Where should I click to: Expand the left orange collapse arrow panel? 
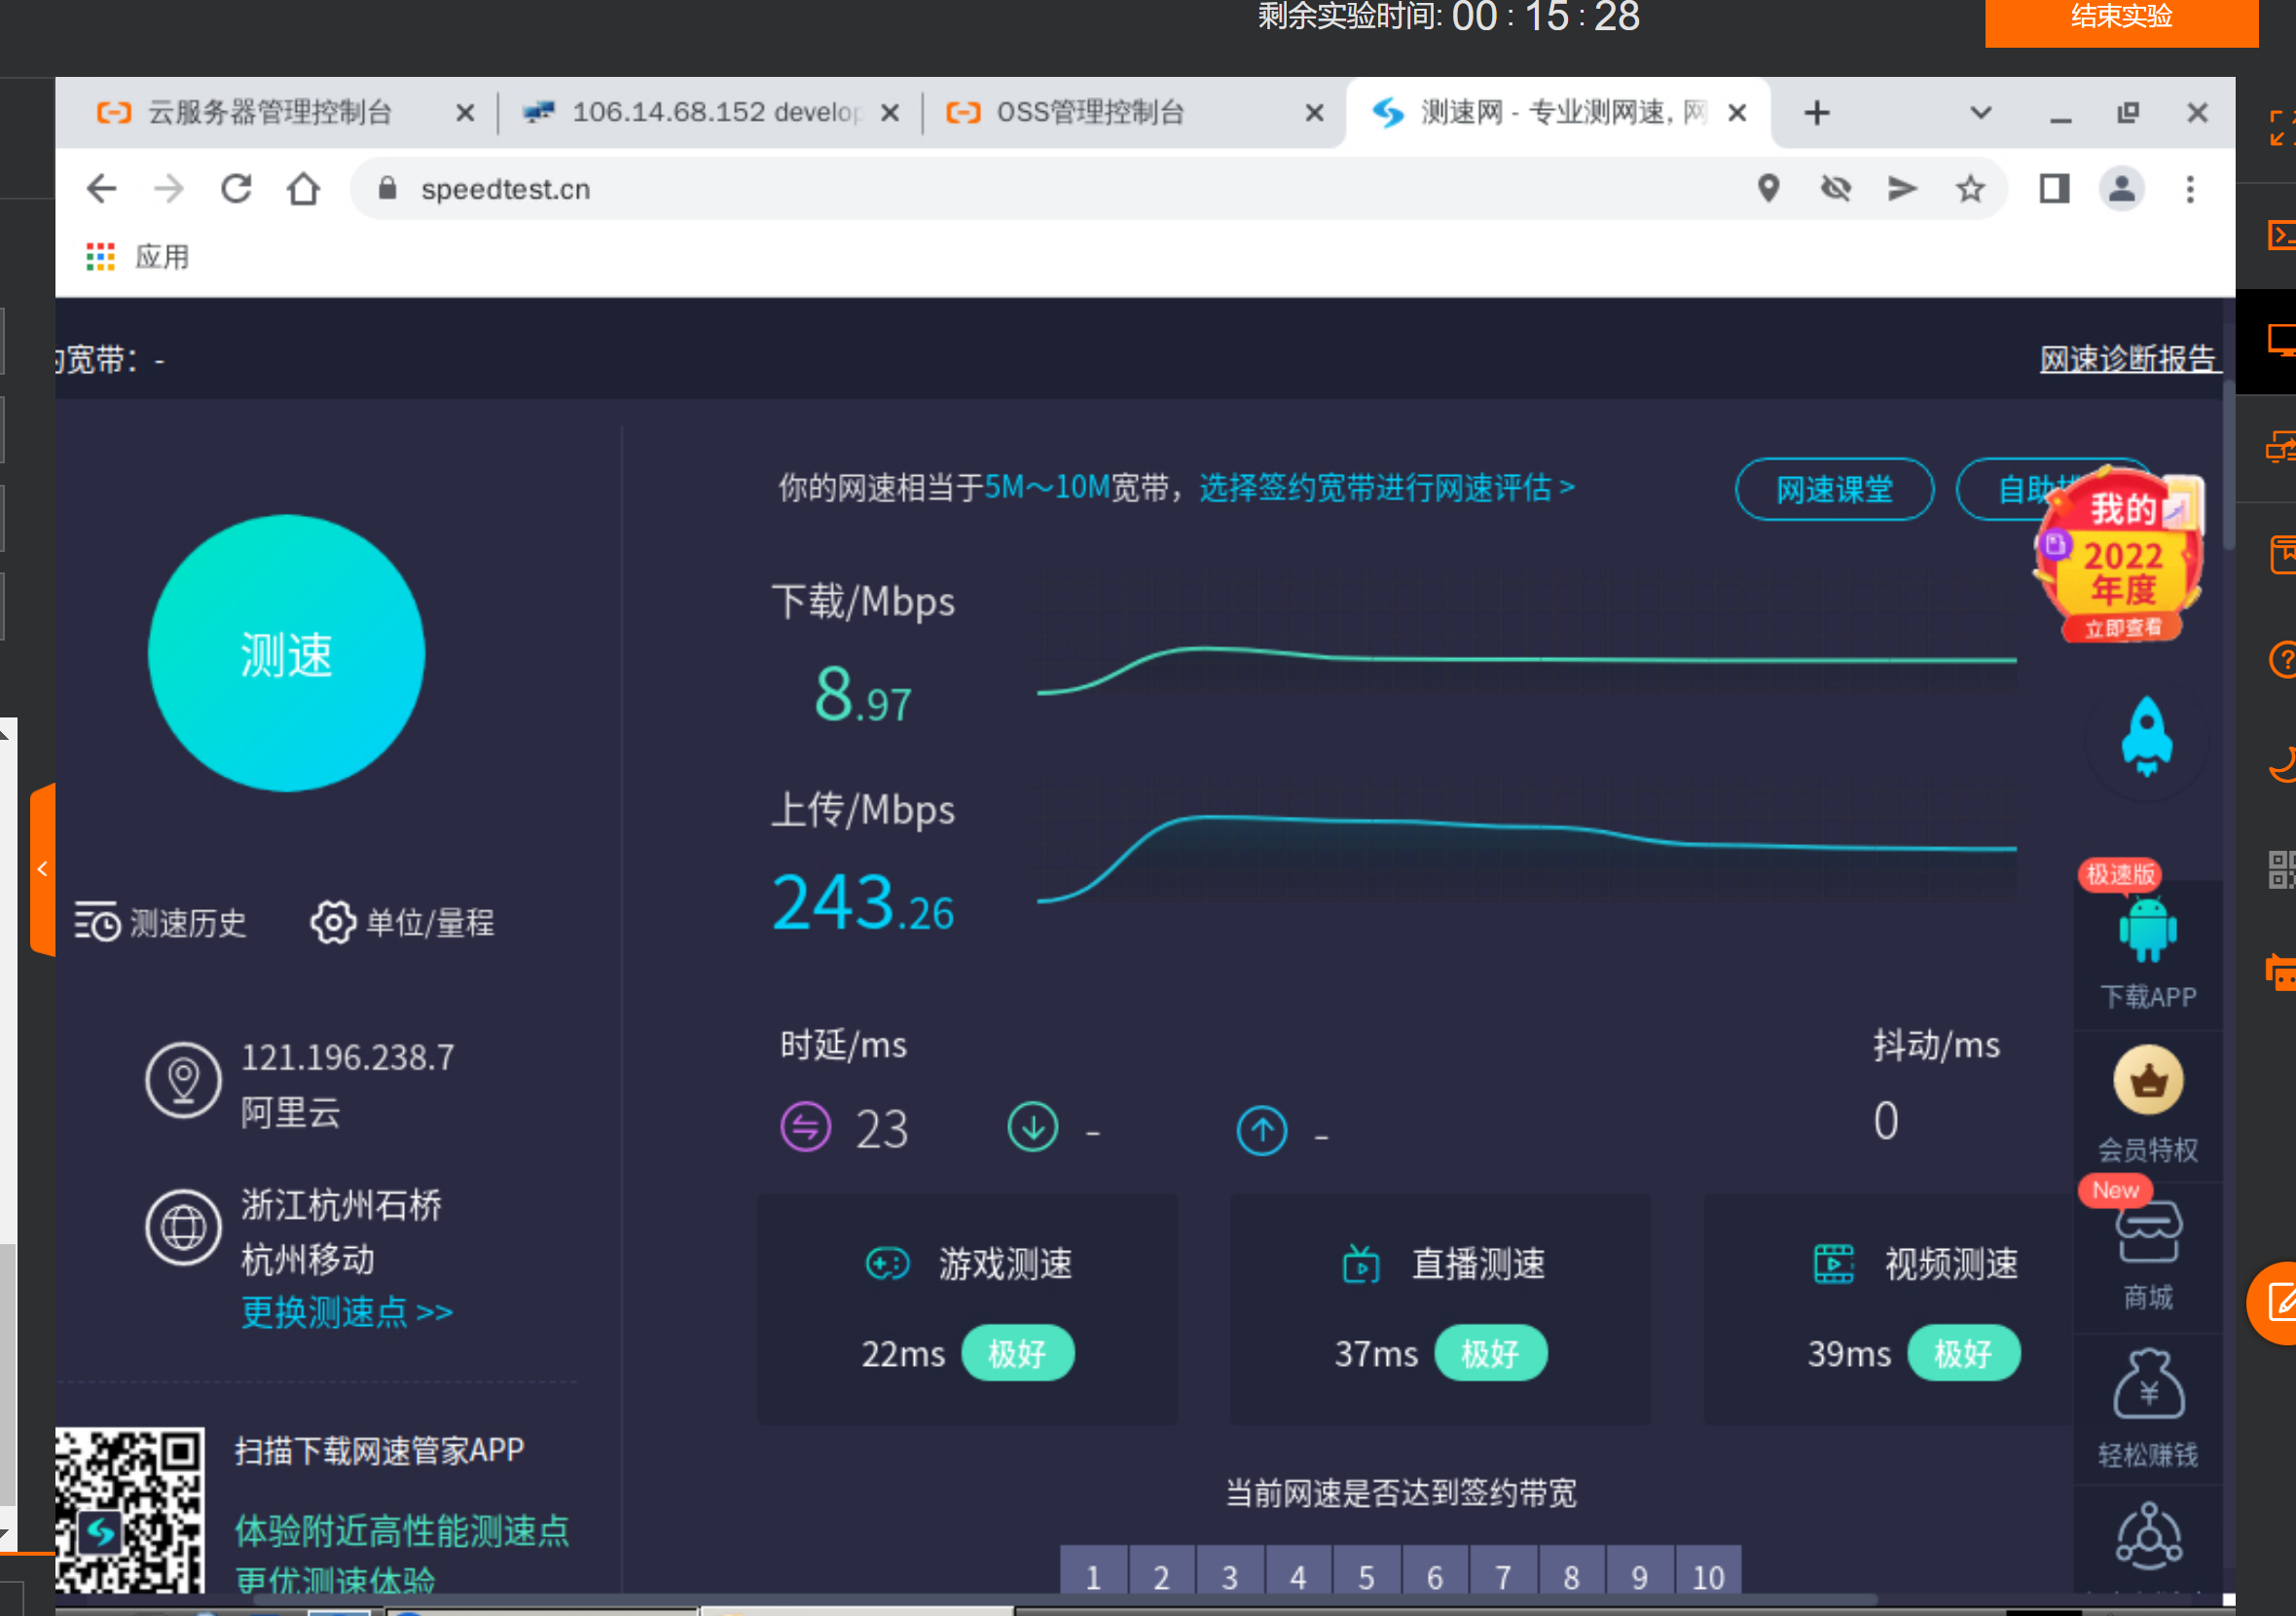pyautogui.click(x=42, y=869)
